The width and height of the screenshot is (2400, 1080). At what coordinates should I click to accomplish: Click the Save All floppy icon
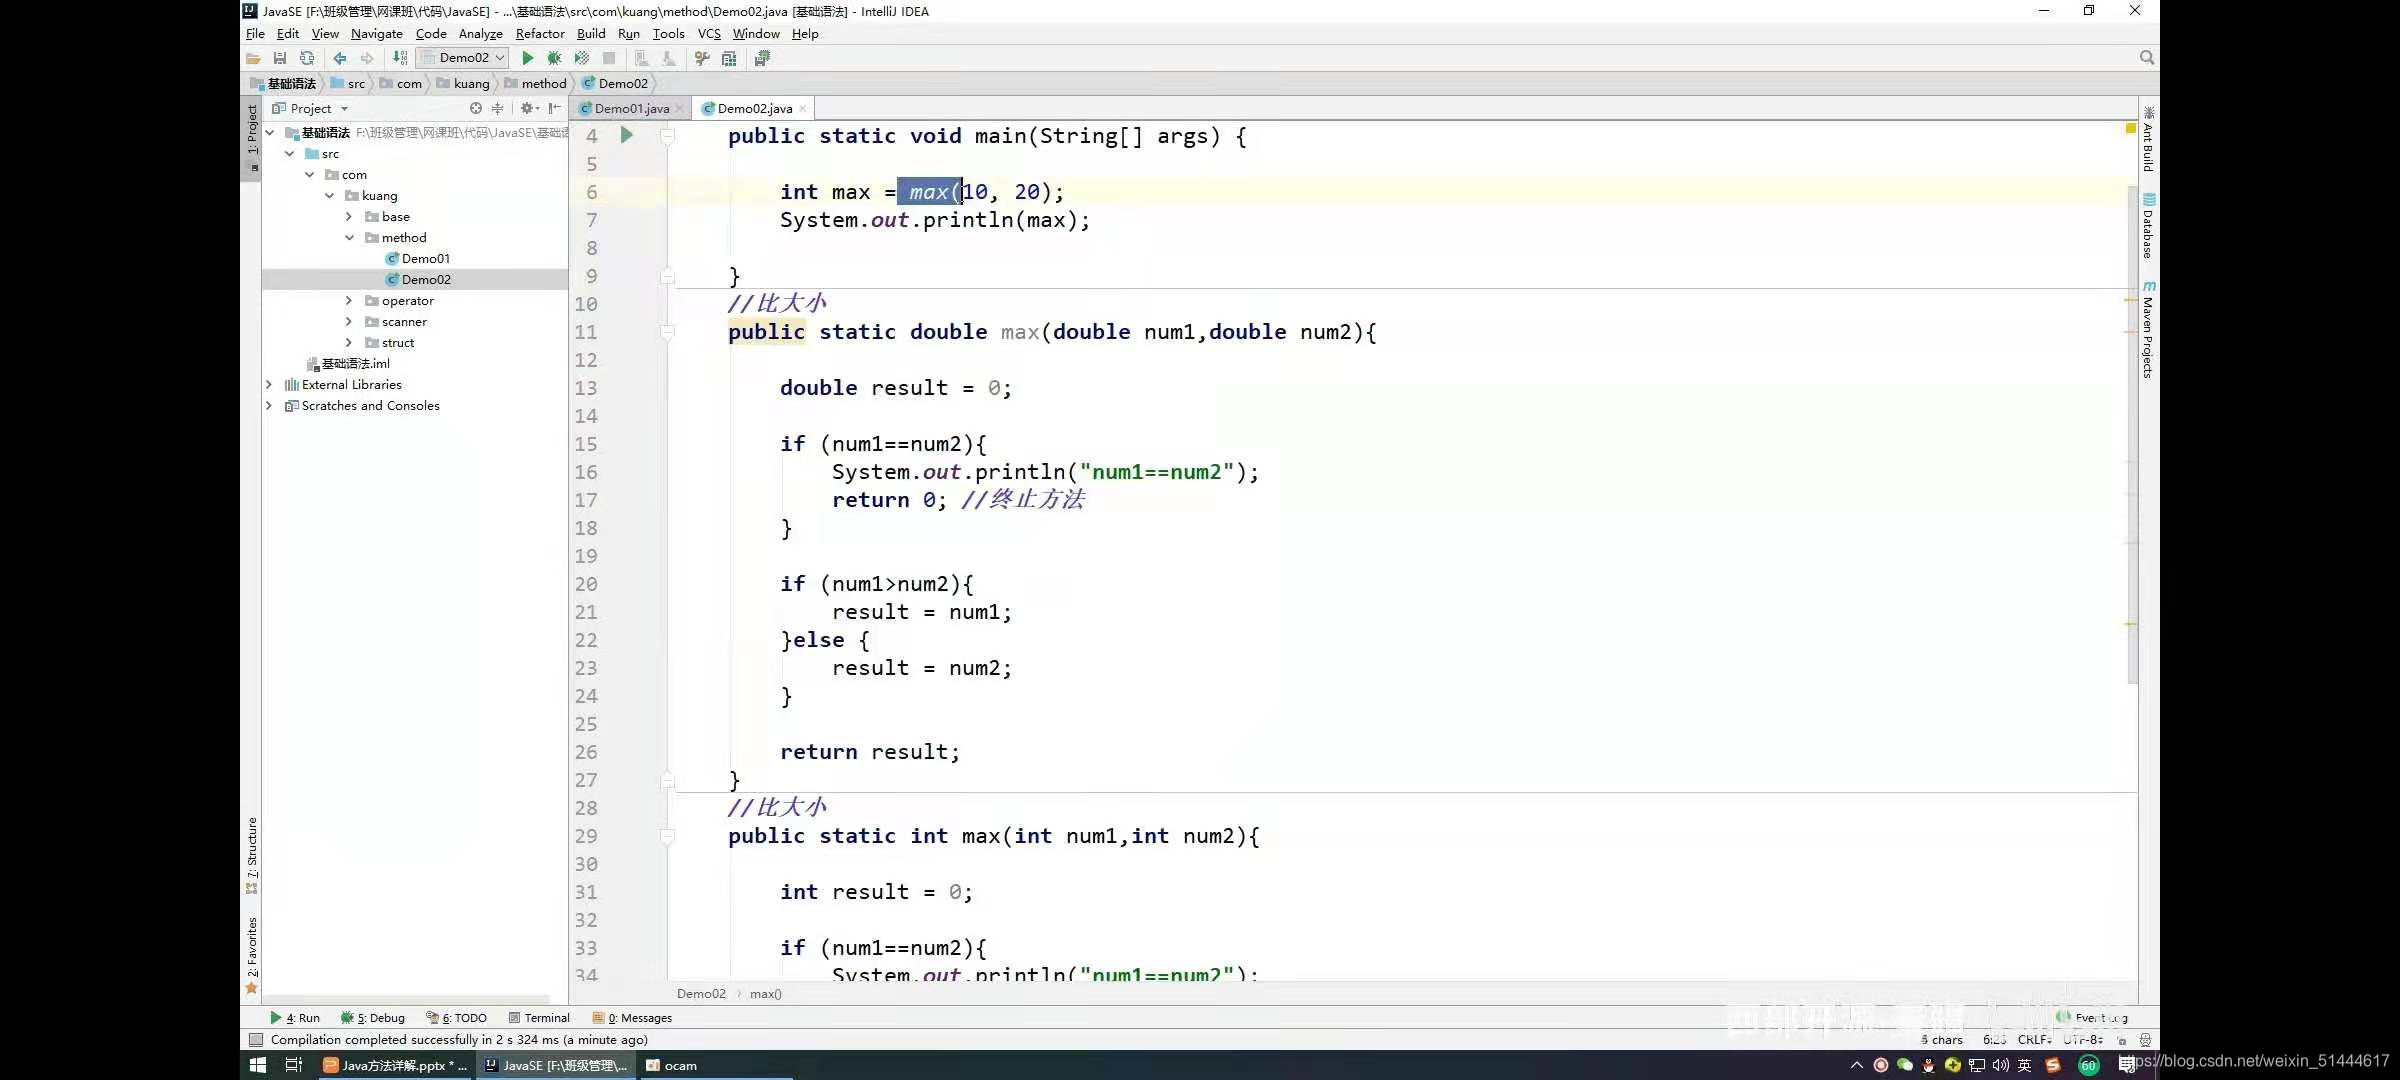click(280, 58)
